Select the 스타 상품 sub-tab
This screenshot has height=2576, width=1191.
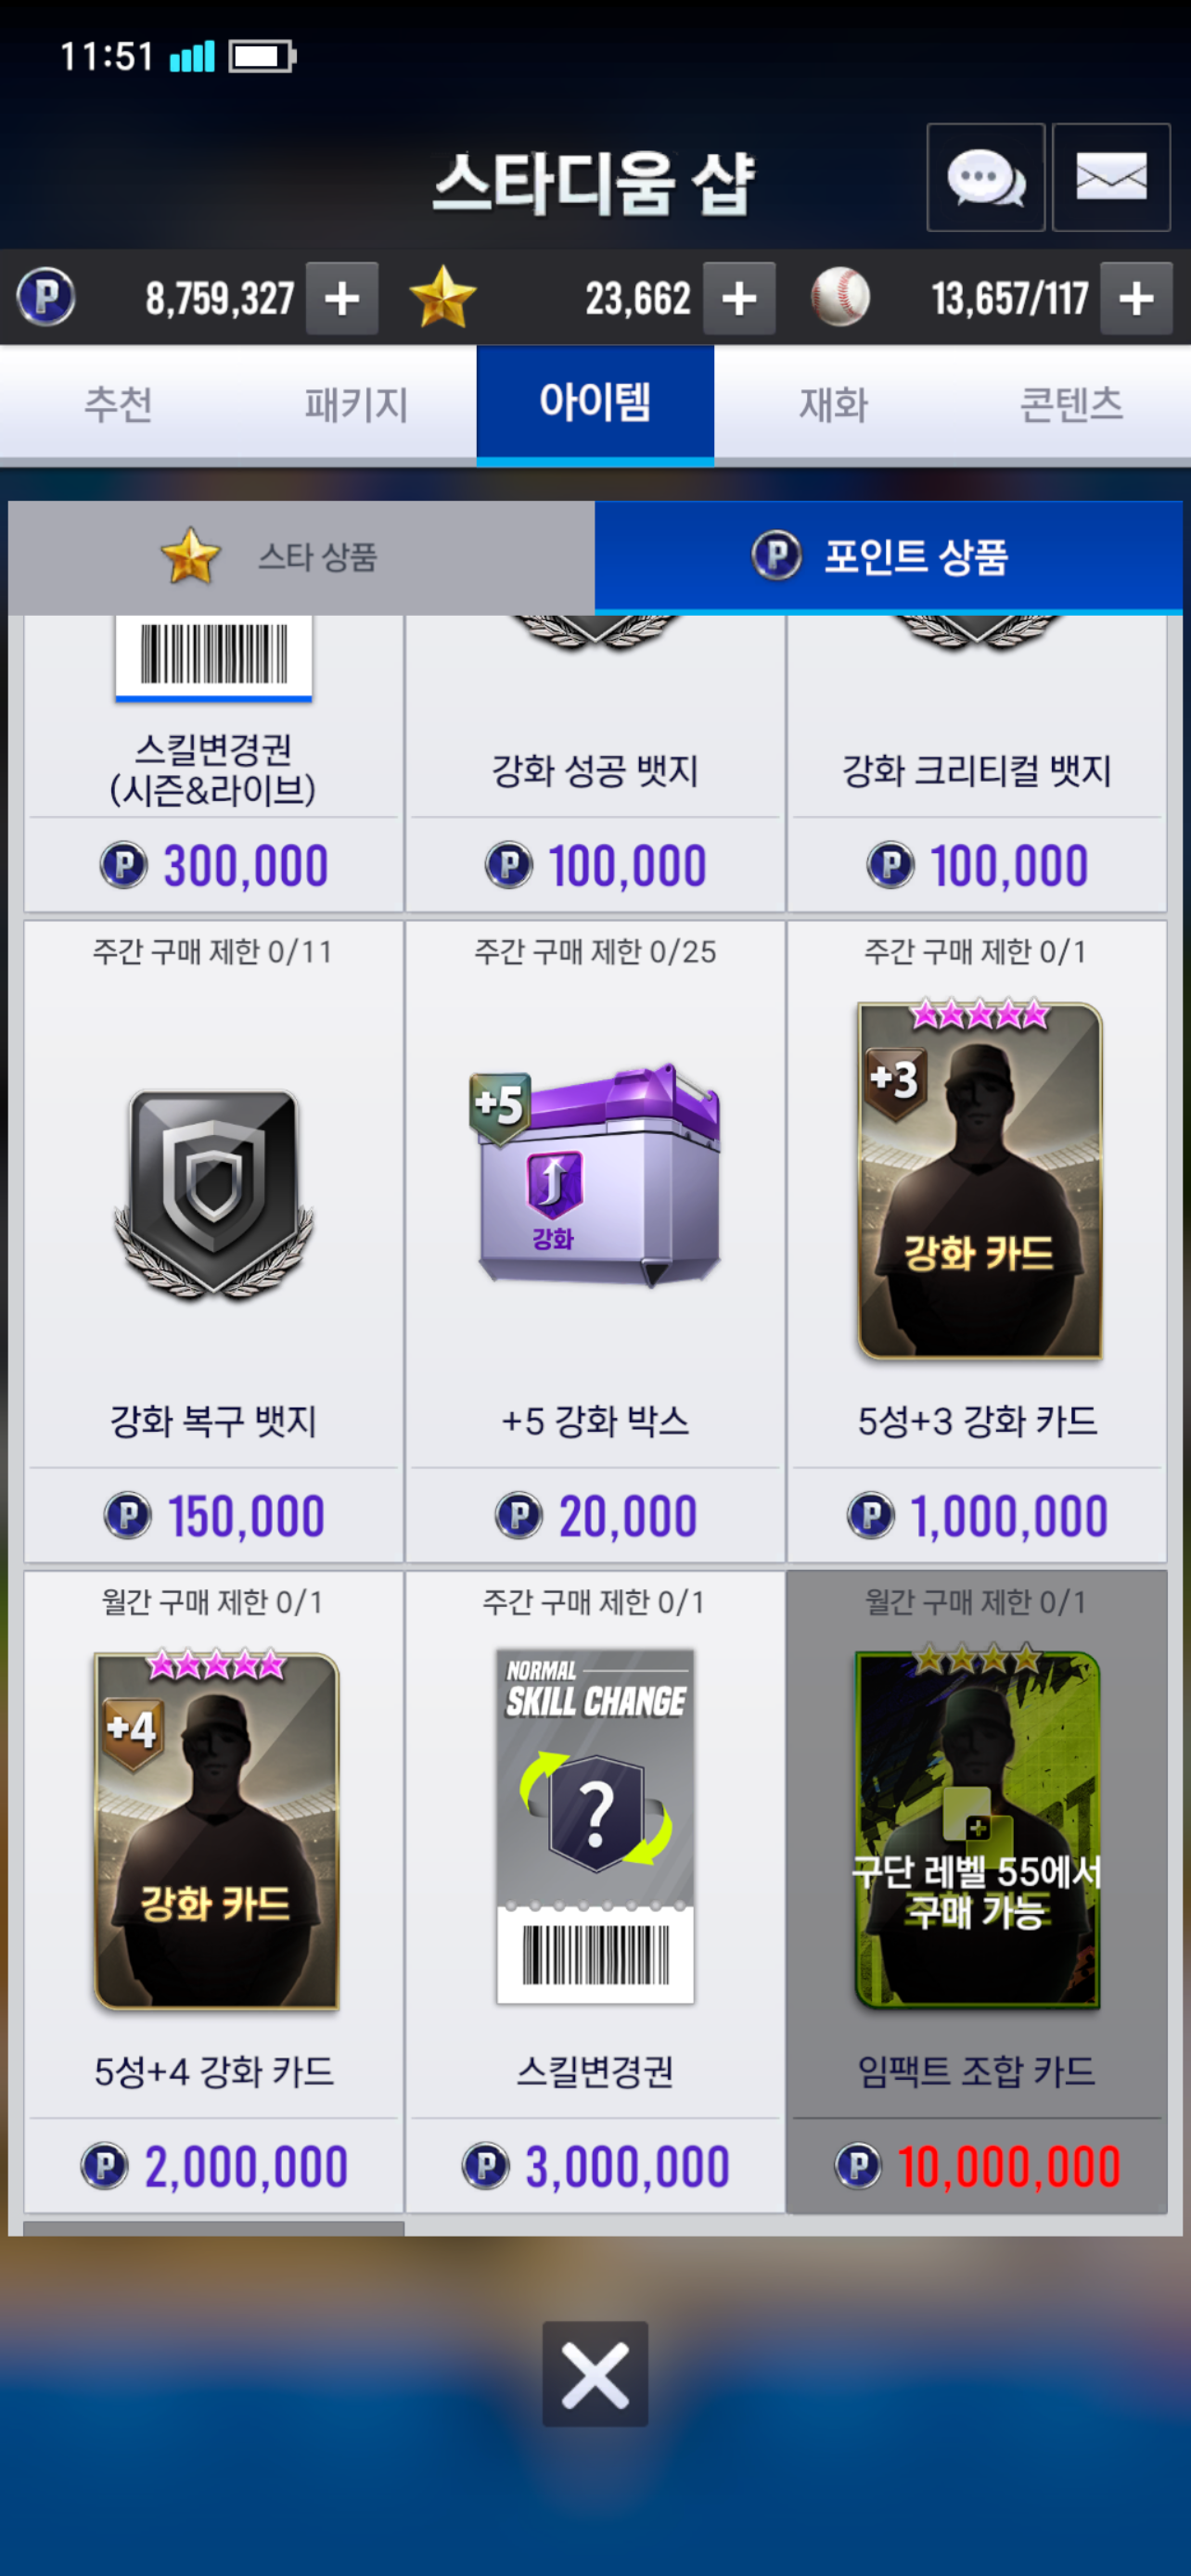301,557
